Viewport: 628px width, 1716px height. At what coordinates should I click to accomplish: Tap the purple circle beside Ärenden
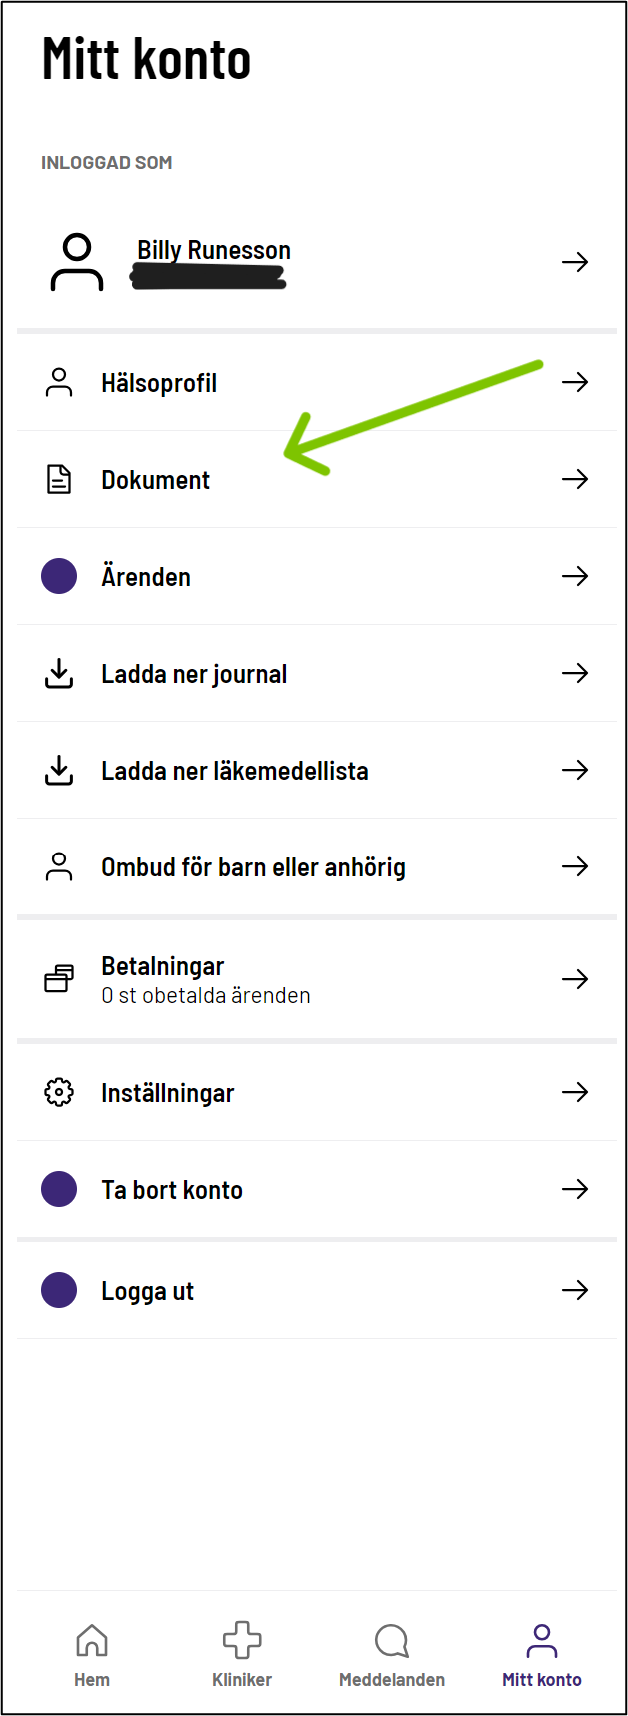click(59, 576)
